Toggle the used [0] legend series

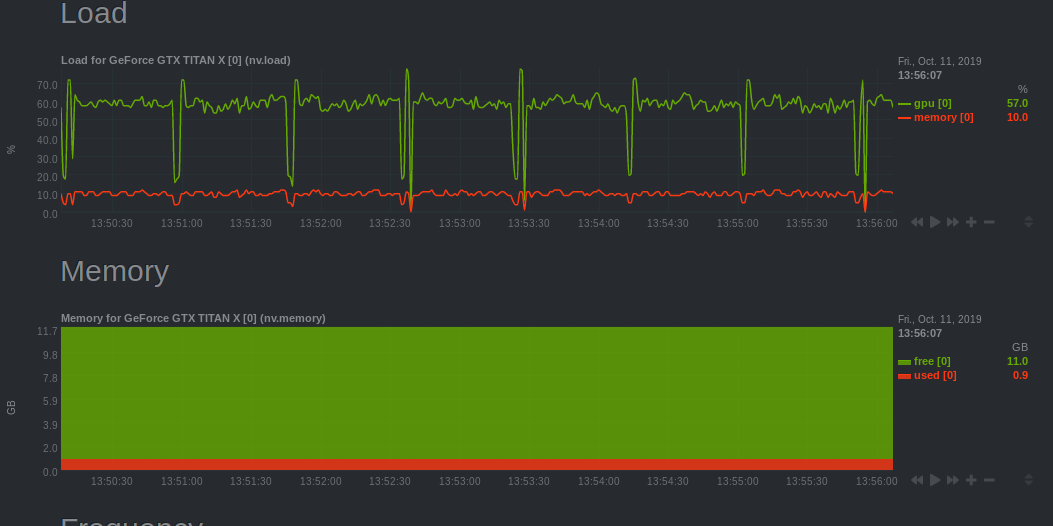tap(935, 375)
